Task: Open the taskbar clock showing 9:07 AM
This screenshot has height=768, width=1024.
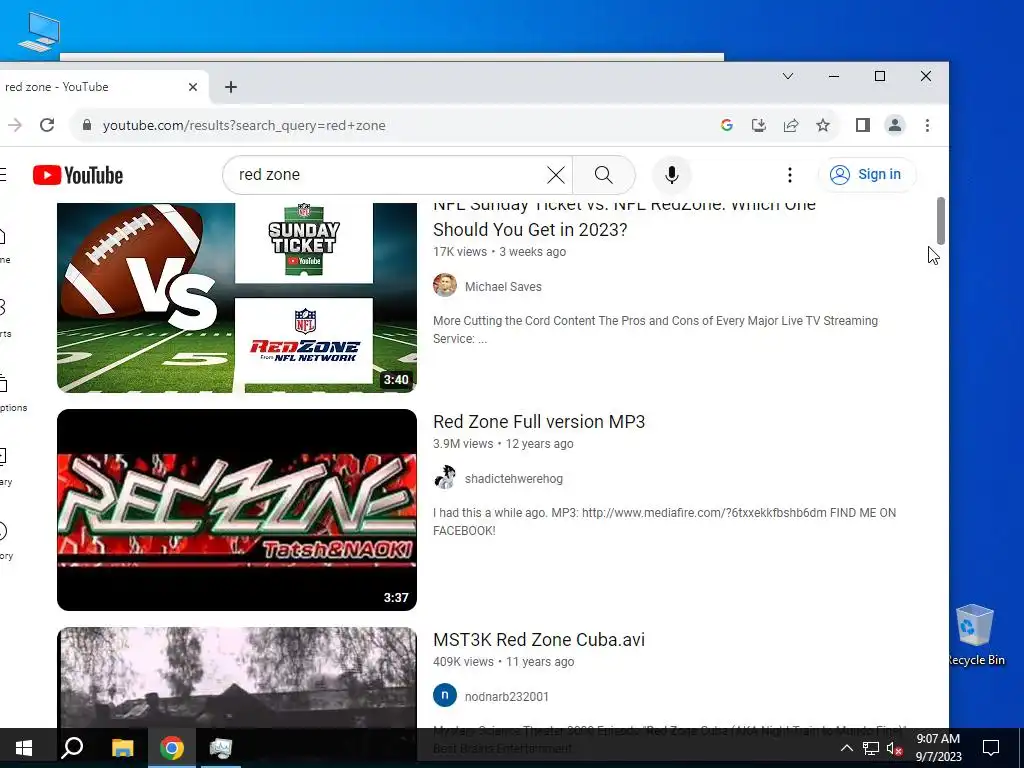Action: coord(938,748)
